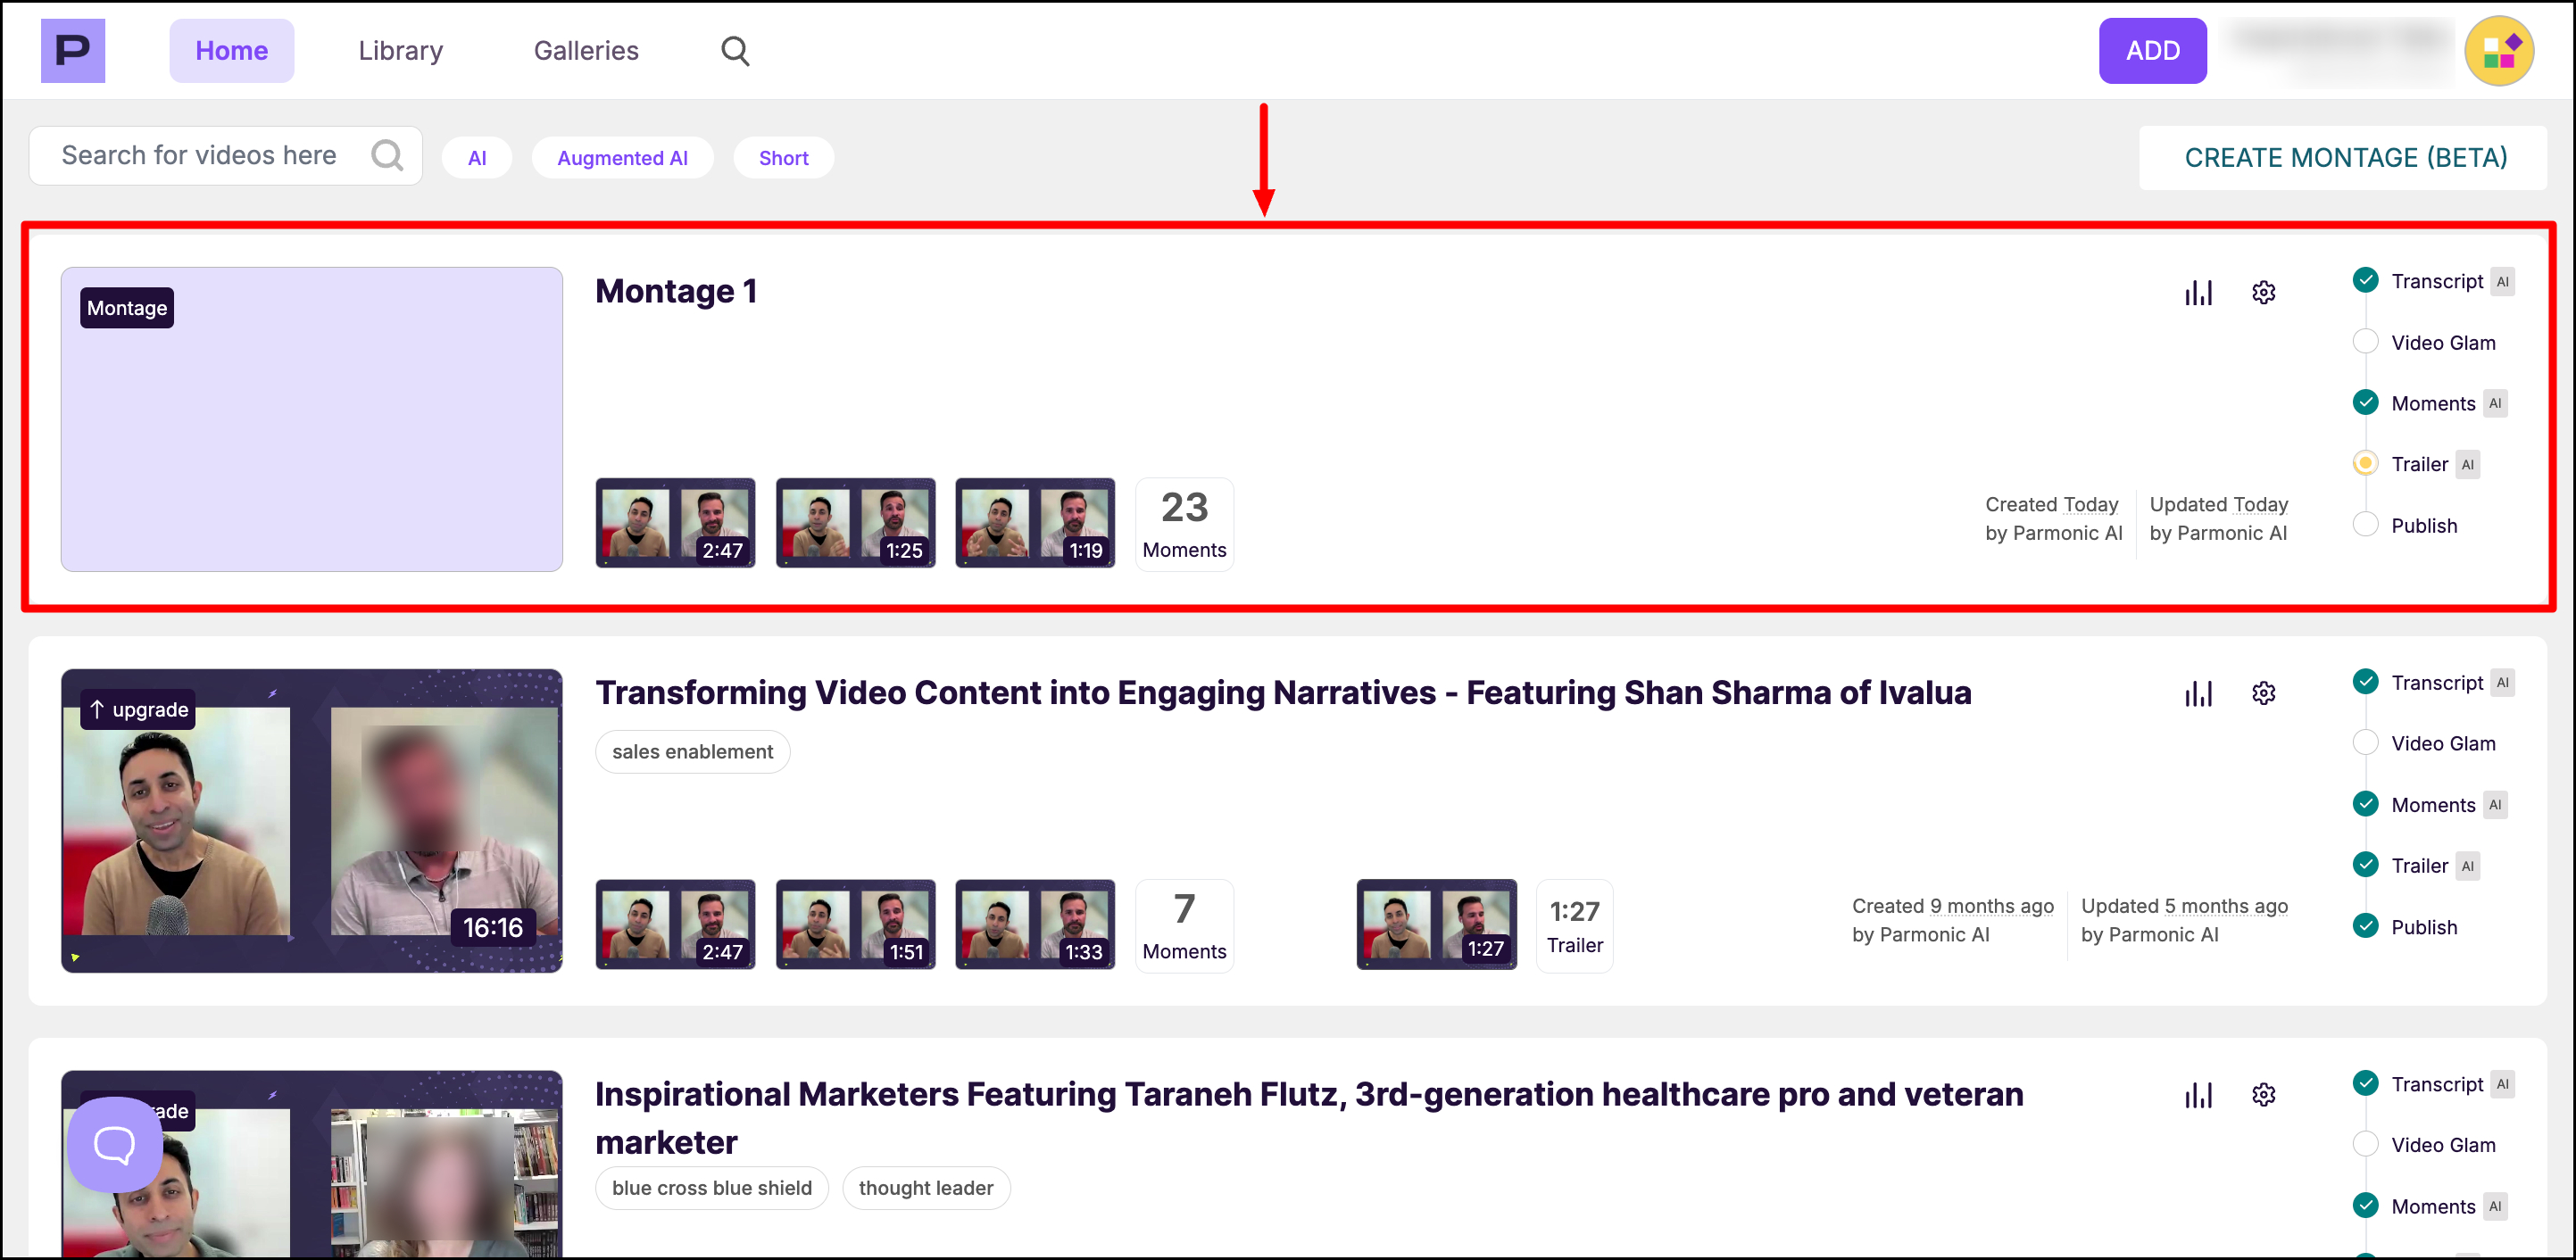The width and height of the screenshot is (2576, 1260).
Task: Open the 1:27 Trailer tile
Action: tap(1574, 926)
